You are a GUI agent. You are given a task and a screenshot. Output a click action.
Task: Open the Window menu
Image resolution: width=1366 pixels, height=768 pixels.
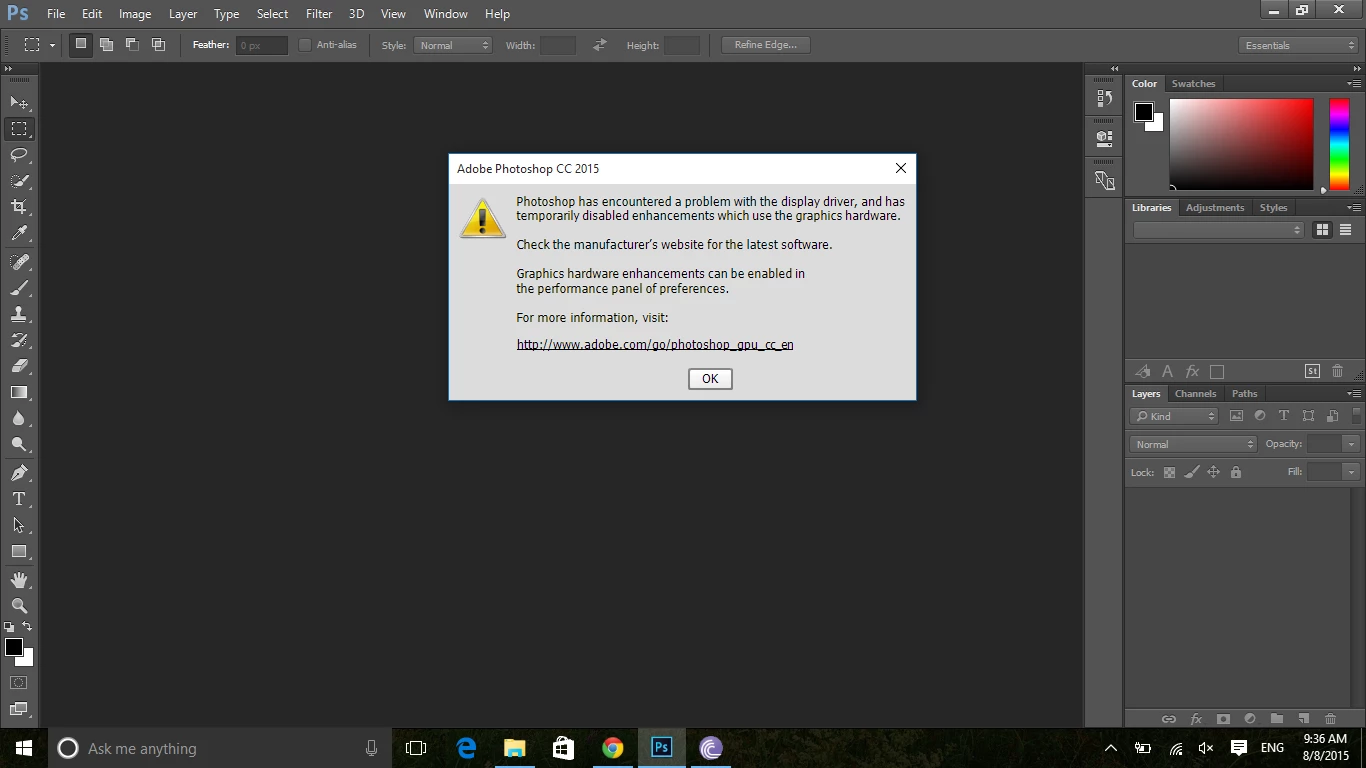(x=446, y=14)
